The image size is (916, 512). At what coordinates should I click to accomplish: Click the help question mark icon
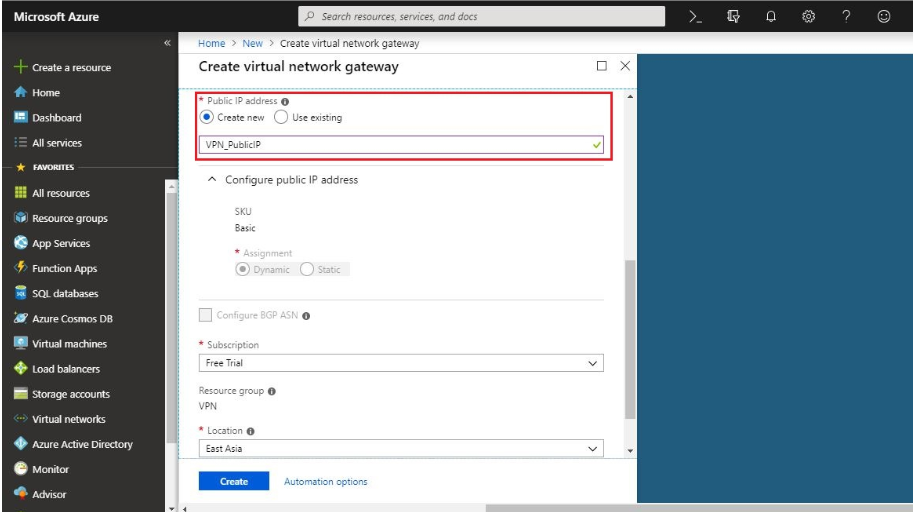pos(846,16)
